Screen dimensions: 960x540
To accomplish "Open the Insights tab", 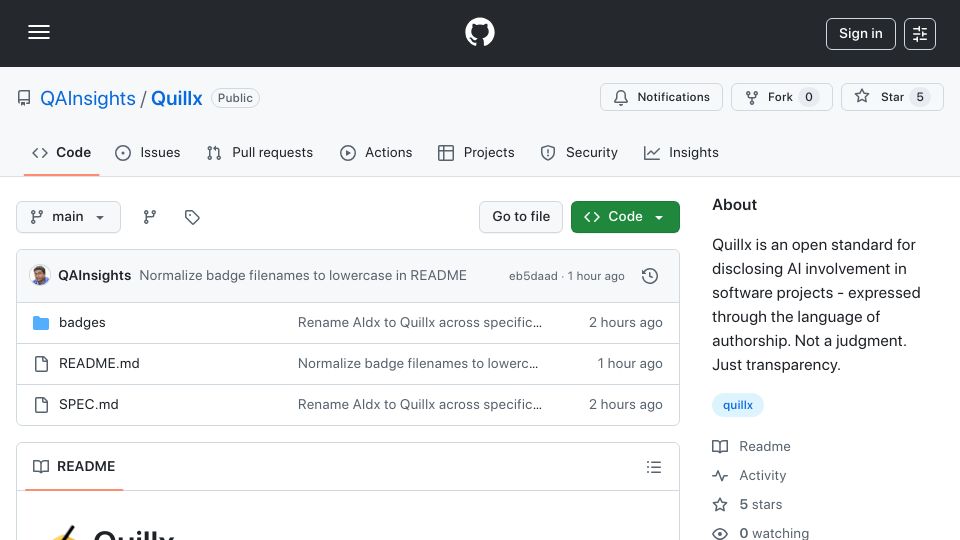I will tap(681, 152).
